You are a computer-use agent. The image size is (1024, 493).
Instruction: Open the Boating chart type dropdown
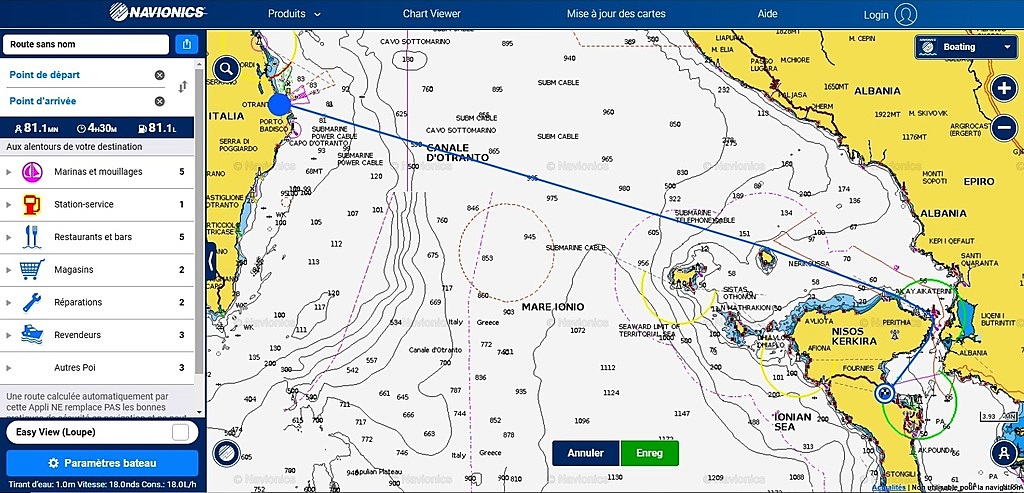point(965,46)
